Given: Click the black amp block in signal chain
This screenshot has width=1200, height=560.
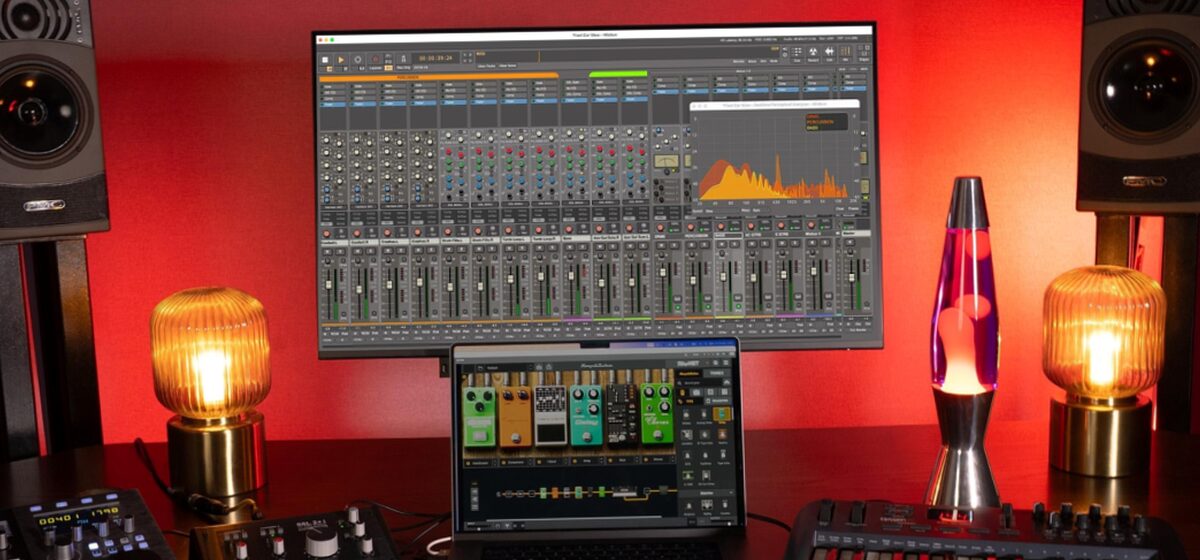Looking at the screenshot, I should click(x=625, y=491).
